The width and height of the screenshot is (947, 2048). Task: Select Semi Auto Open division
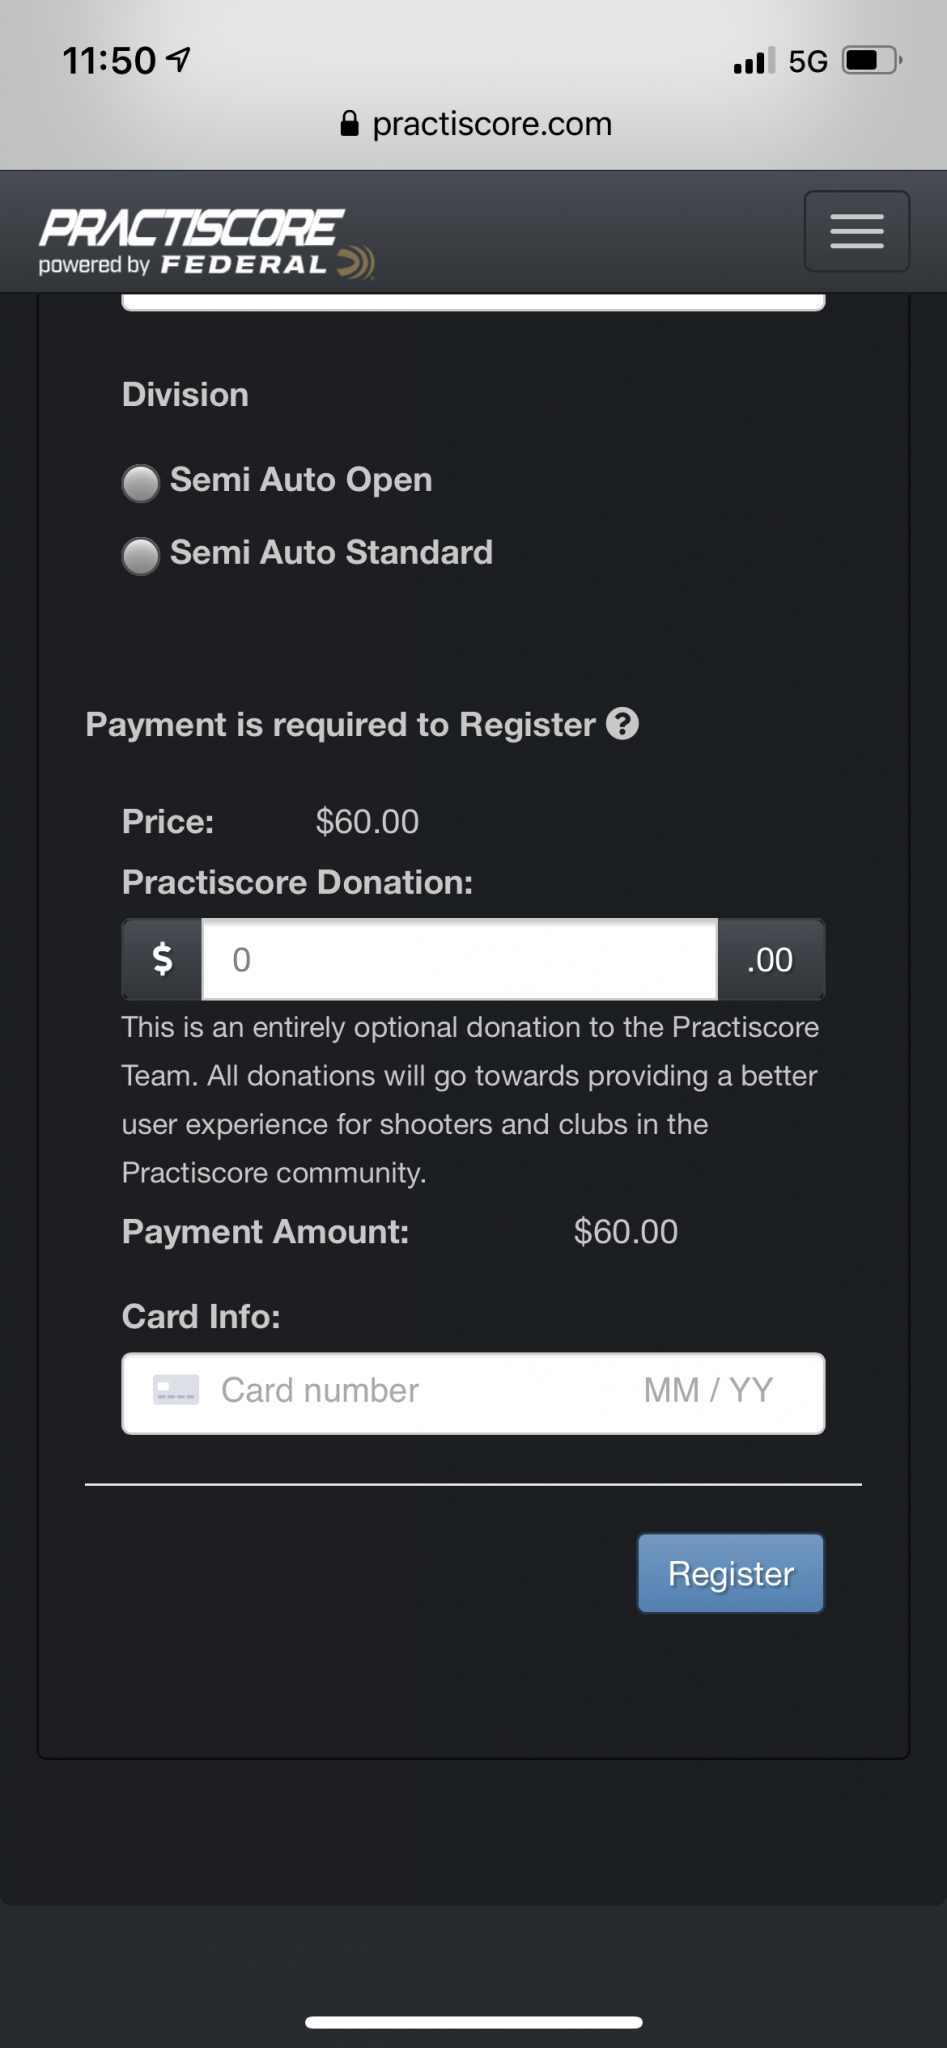pos(140,483)
